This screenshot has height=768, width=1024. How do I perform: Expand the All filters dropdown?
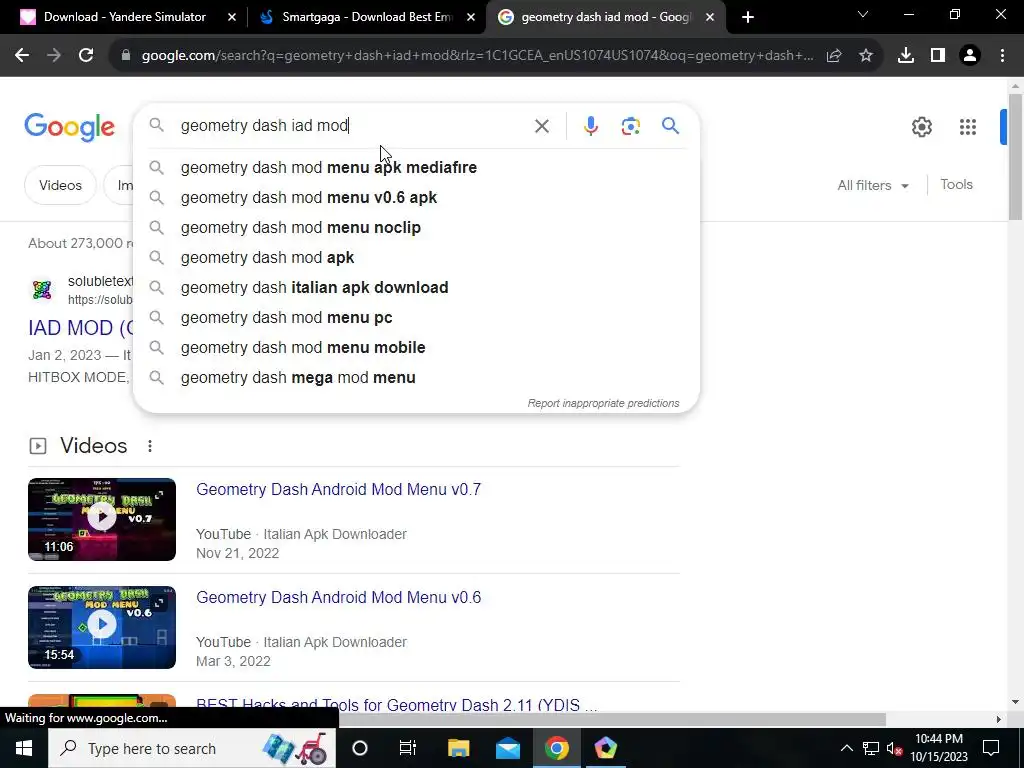pos(873,185)
